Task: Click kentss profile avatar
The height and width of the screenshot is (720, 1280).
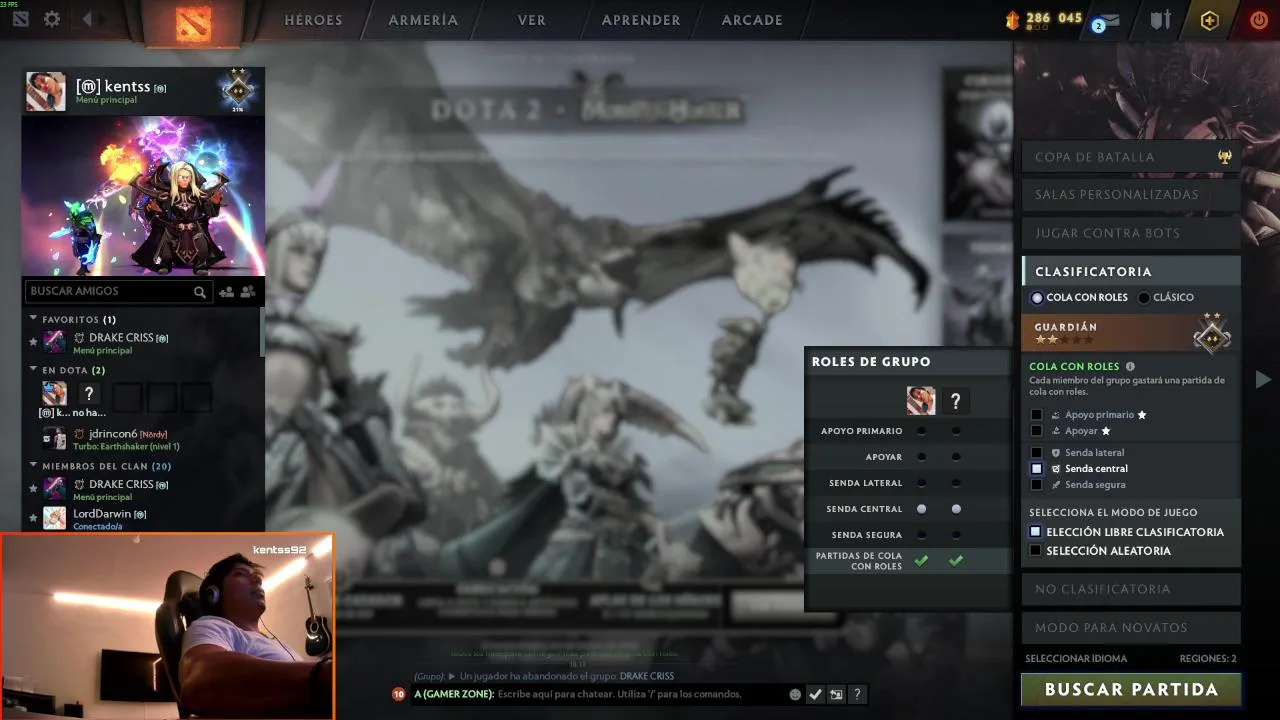Action: point(46,92)
